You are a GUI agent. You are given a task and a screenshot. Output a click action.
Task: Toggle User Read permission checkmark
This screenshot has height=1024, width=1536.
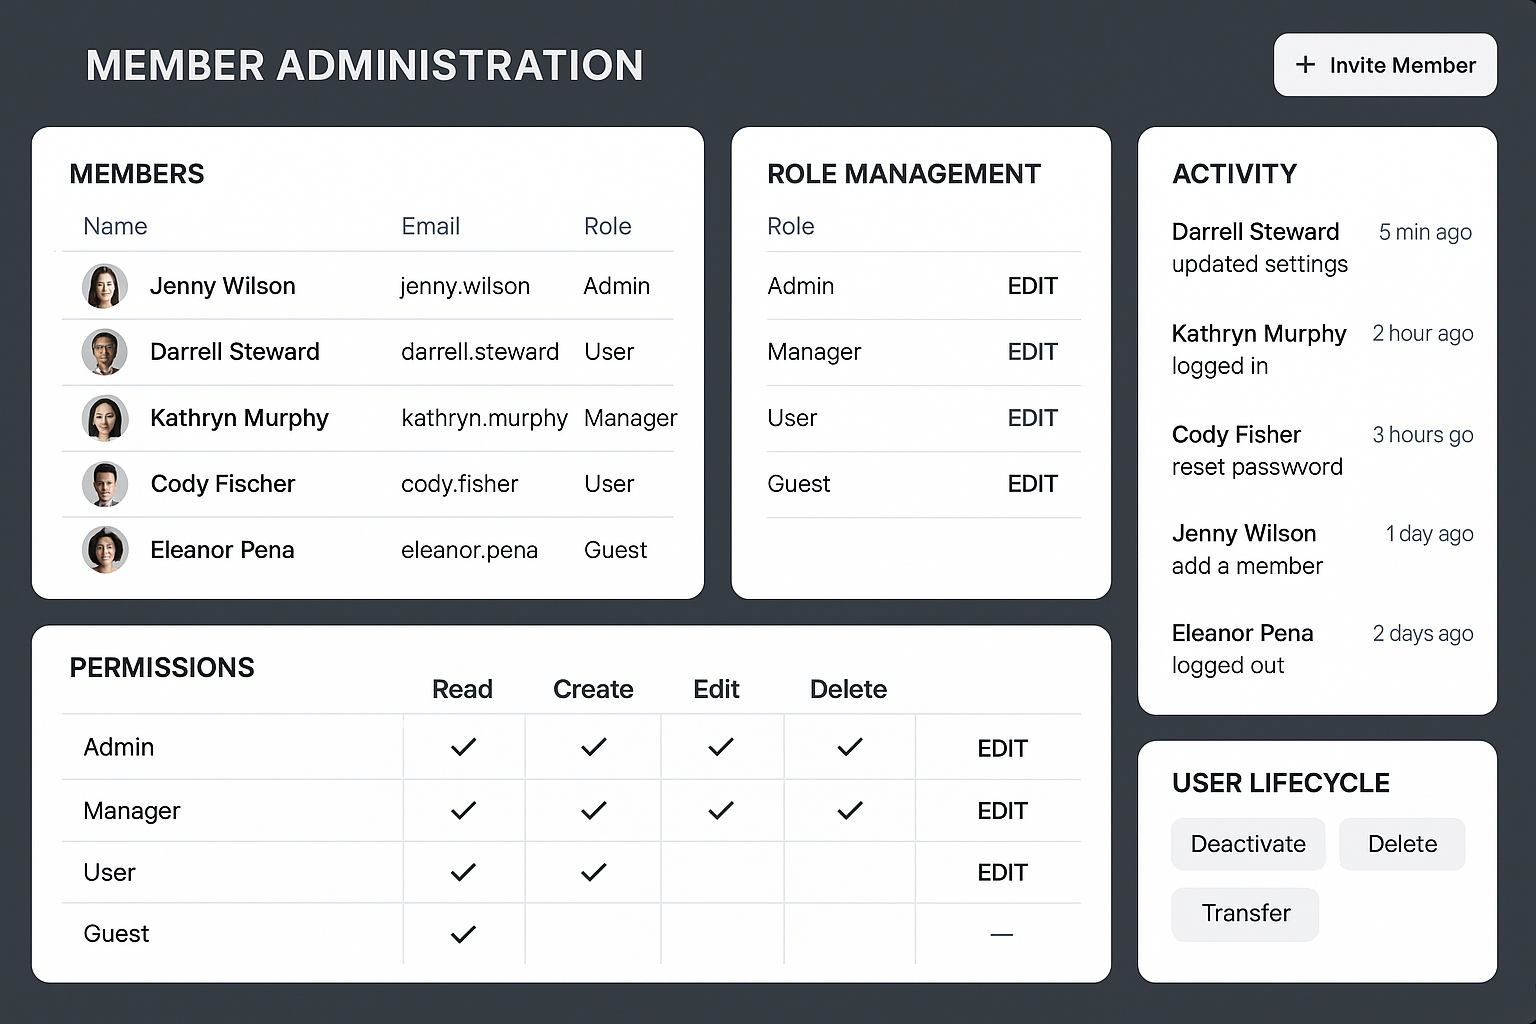coord(463,872)
